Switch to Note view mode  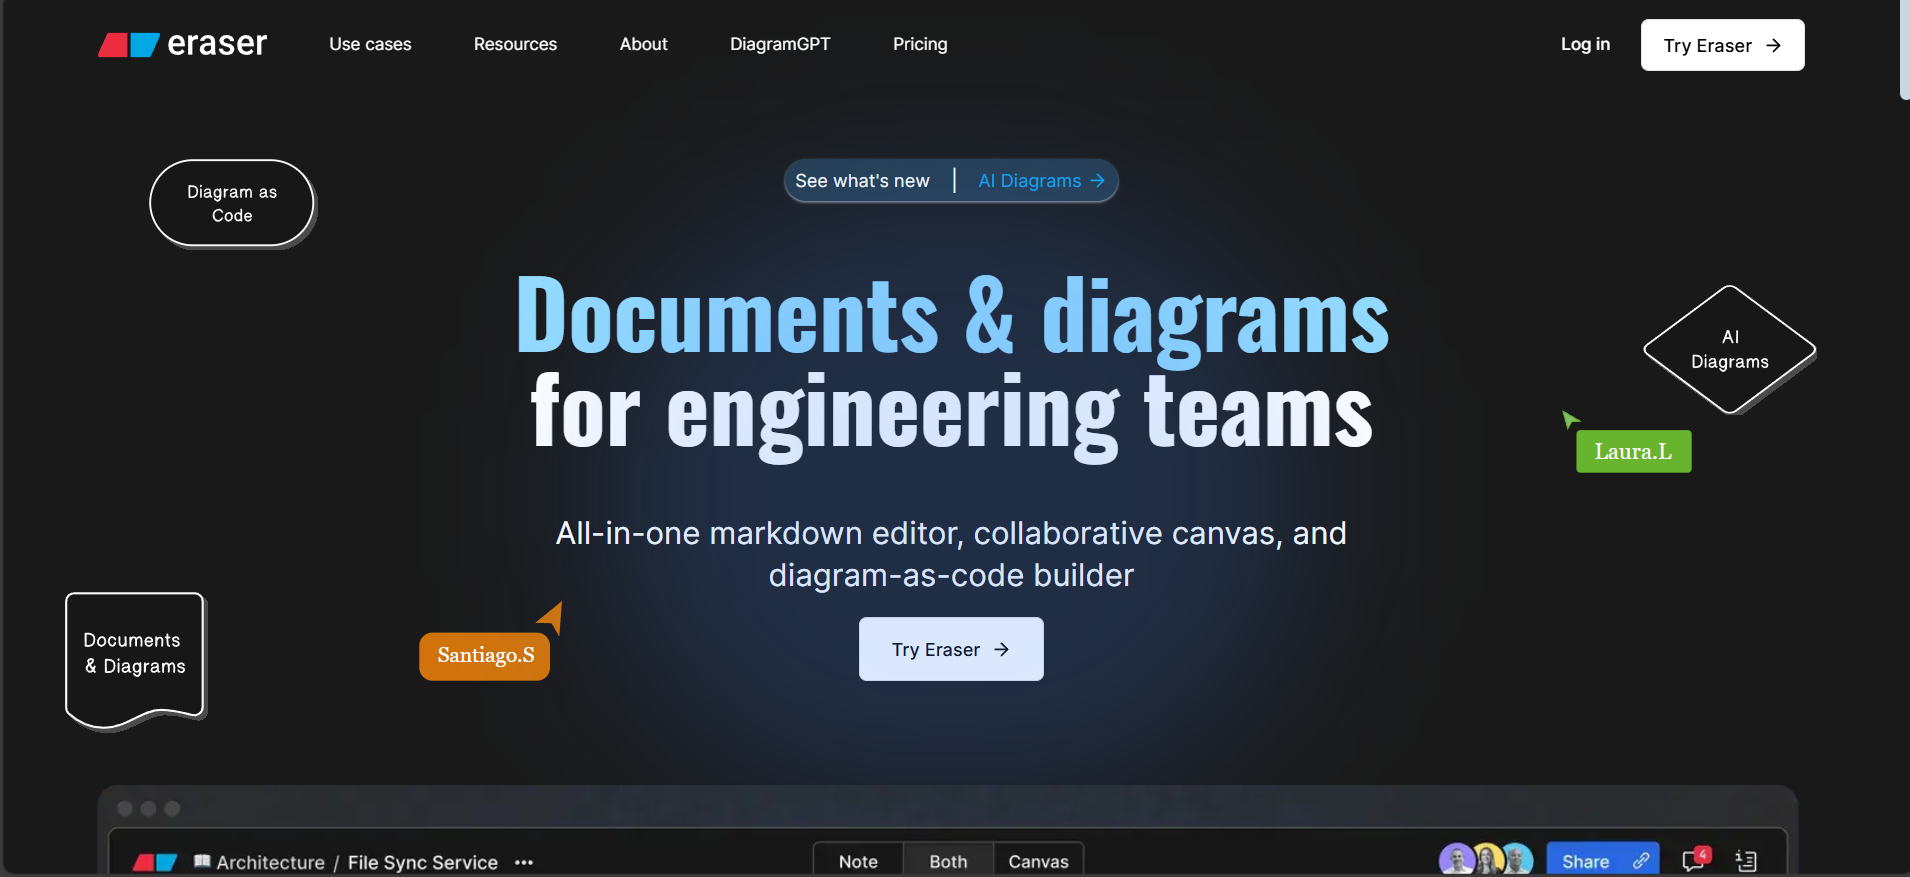pos(858,861)
